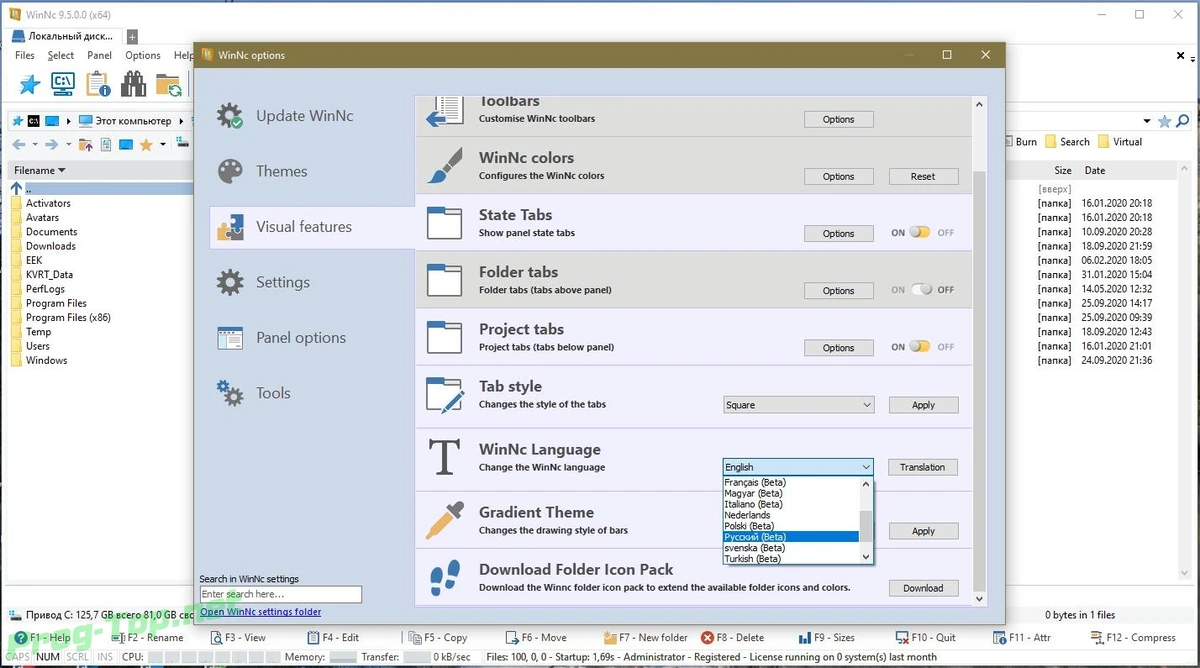Screen dimensions: 1200x668
Task: Open the Update WinNc section
Action: pos(304,116)
